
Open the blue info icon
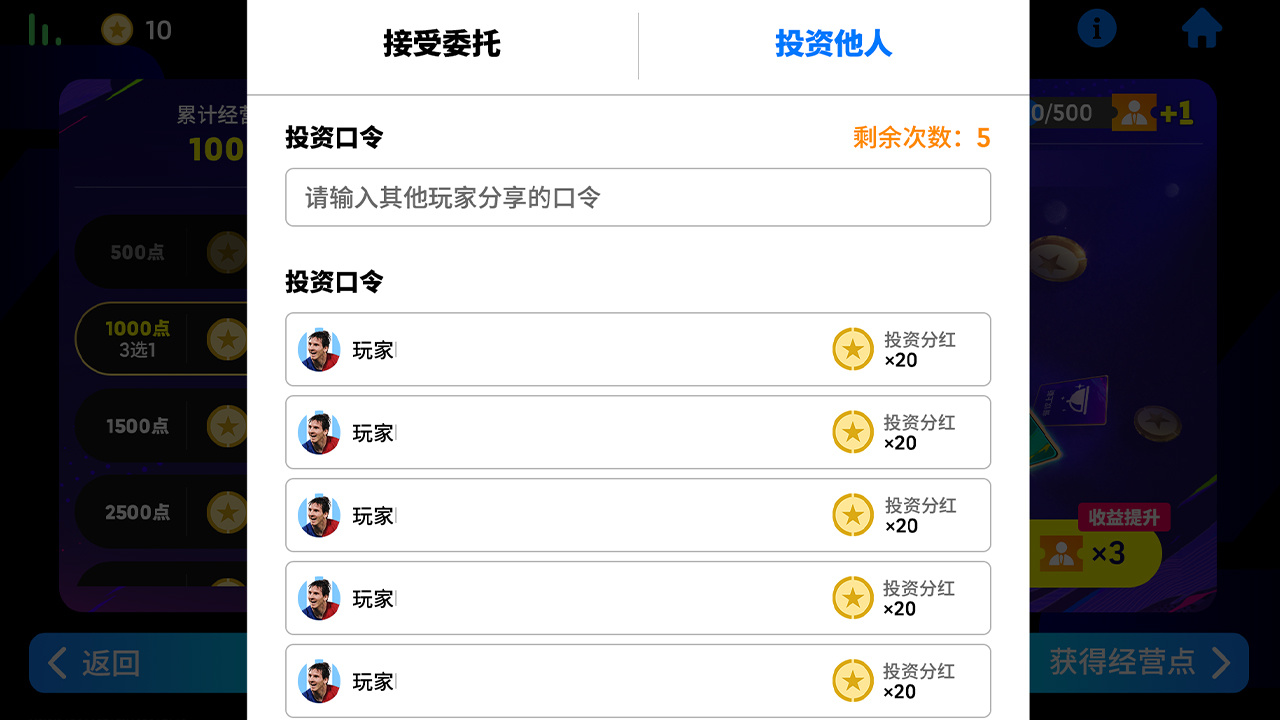(x=1096, y=28)
